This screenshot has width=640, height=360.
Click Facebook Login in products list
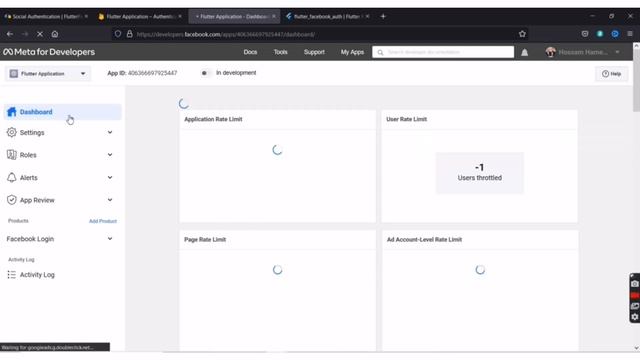point(30,239)
